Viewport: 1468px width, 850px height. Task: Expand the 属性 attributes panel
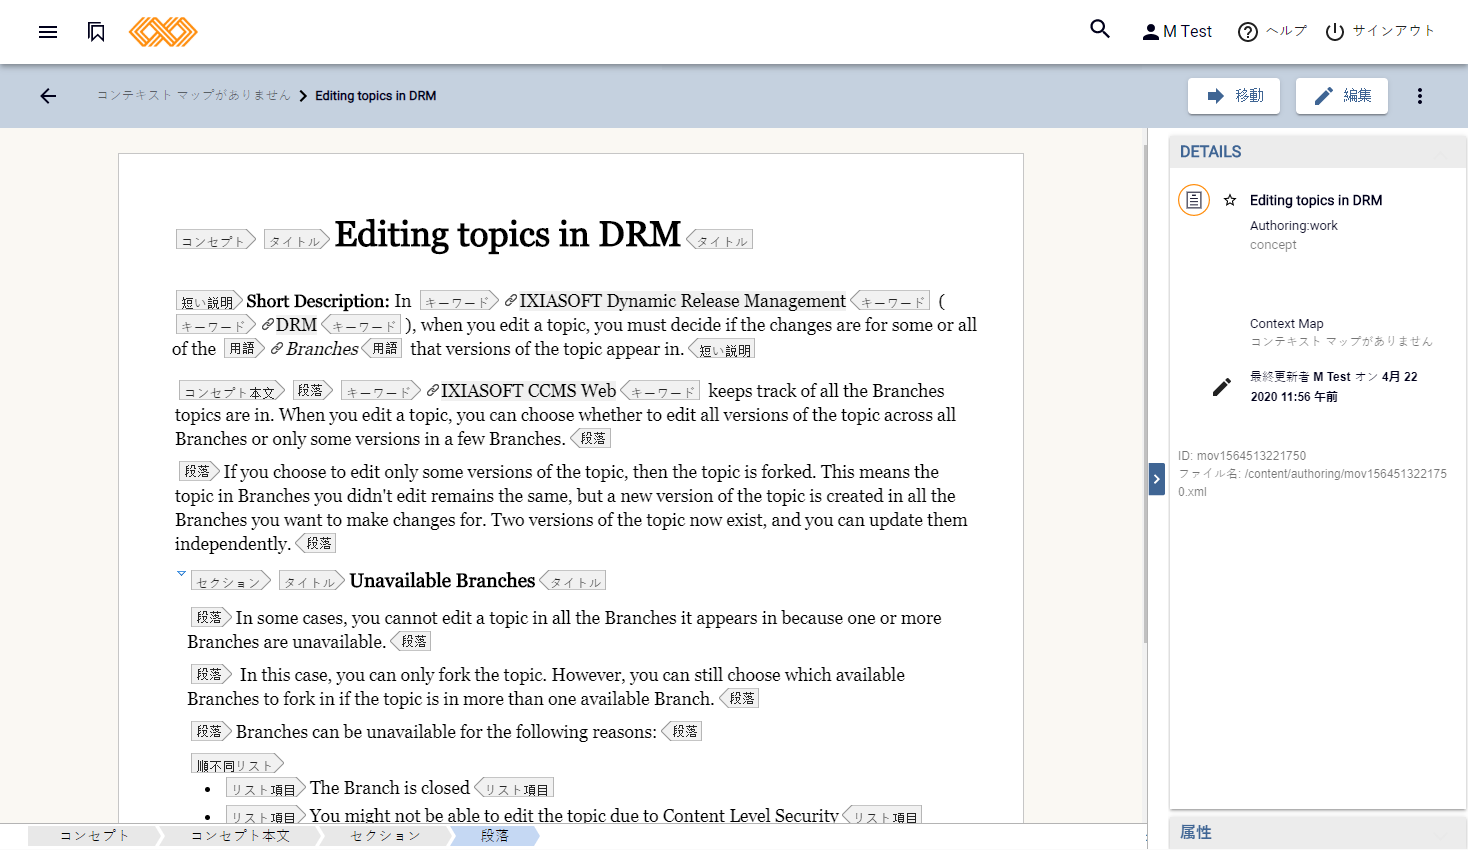click(x=1317, y=833)
